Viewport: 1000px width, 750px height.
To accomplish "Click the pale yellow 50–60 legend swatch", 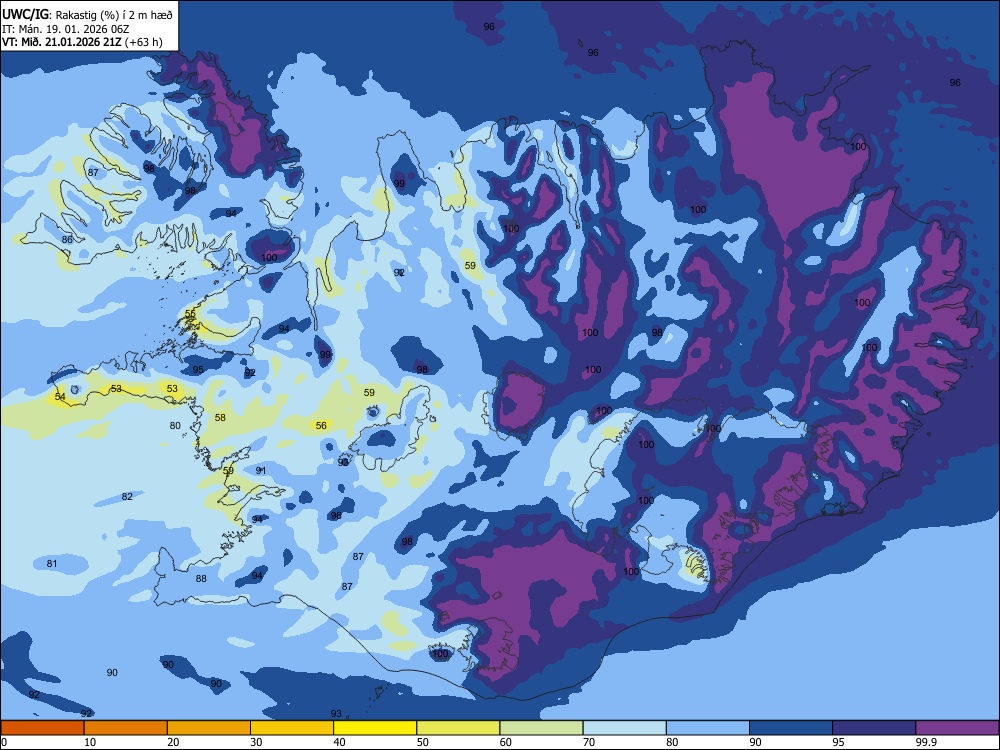I will coord(458,728).
